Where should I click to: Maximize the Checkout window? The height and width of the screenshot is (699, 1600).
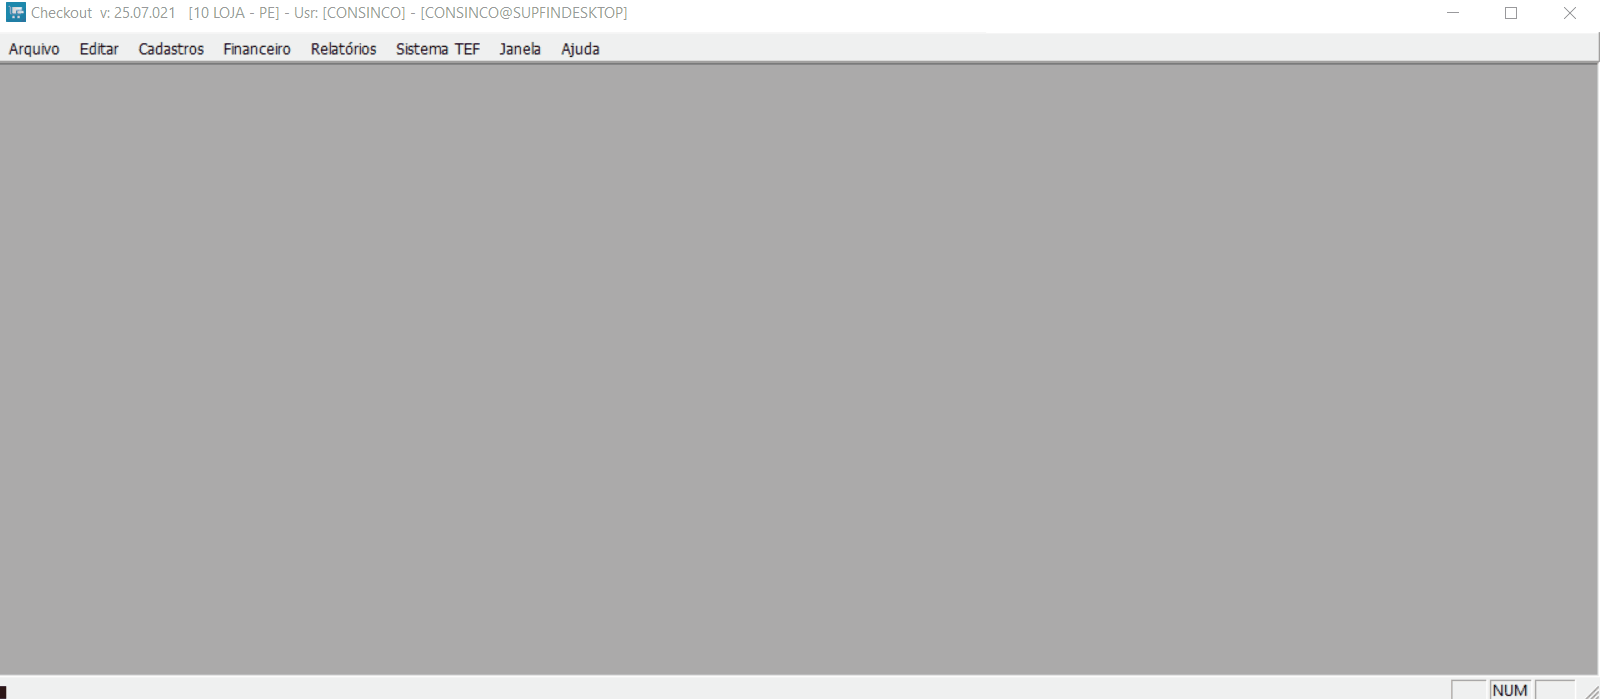(1511, 13)
